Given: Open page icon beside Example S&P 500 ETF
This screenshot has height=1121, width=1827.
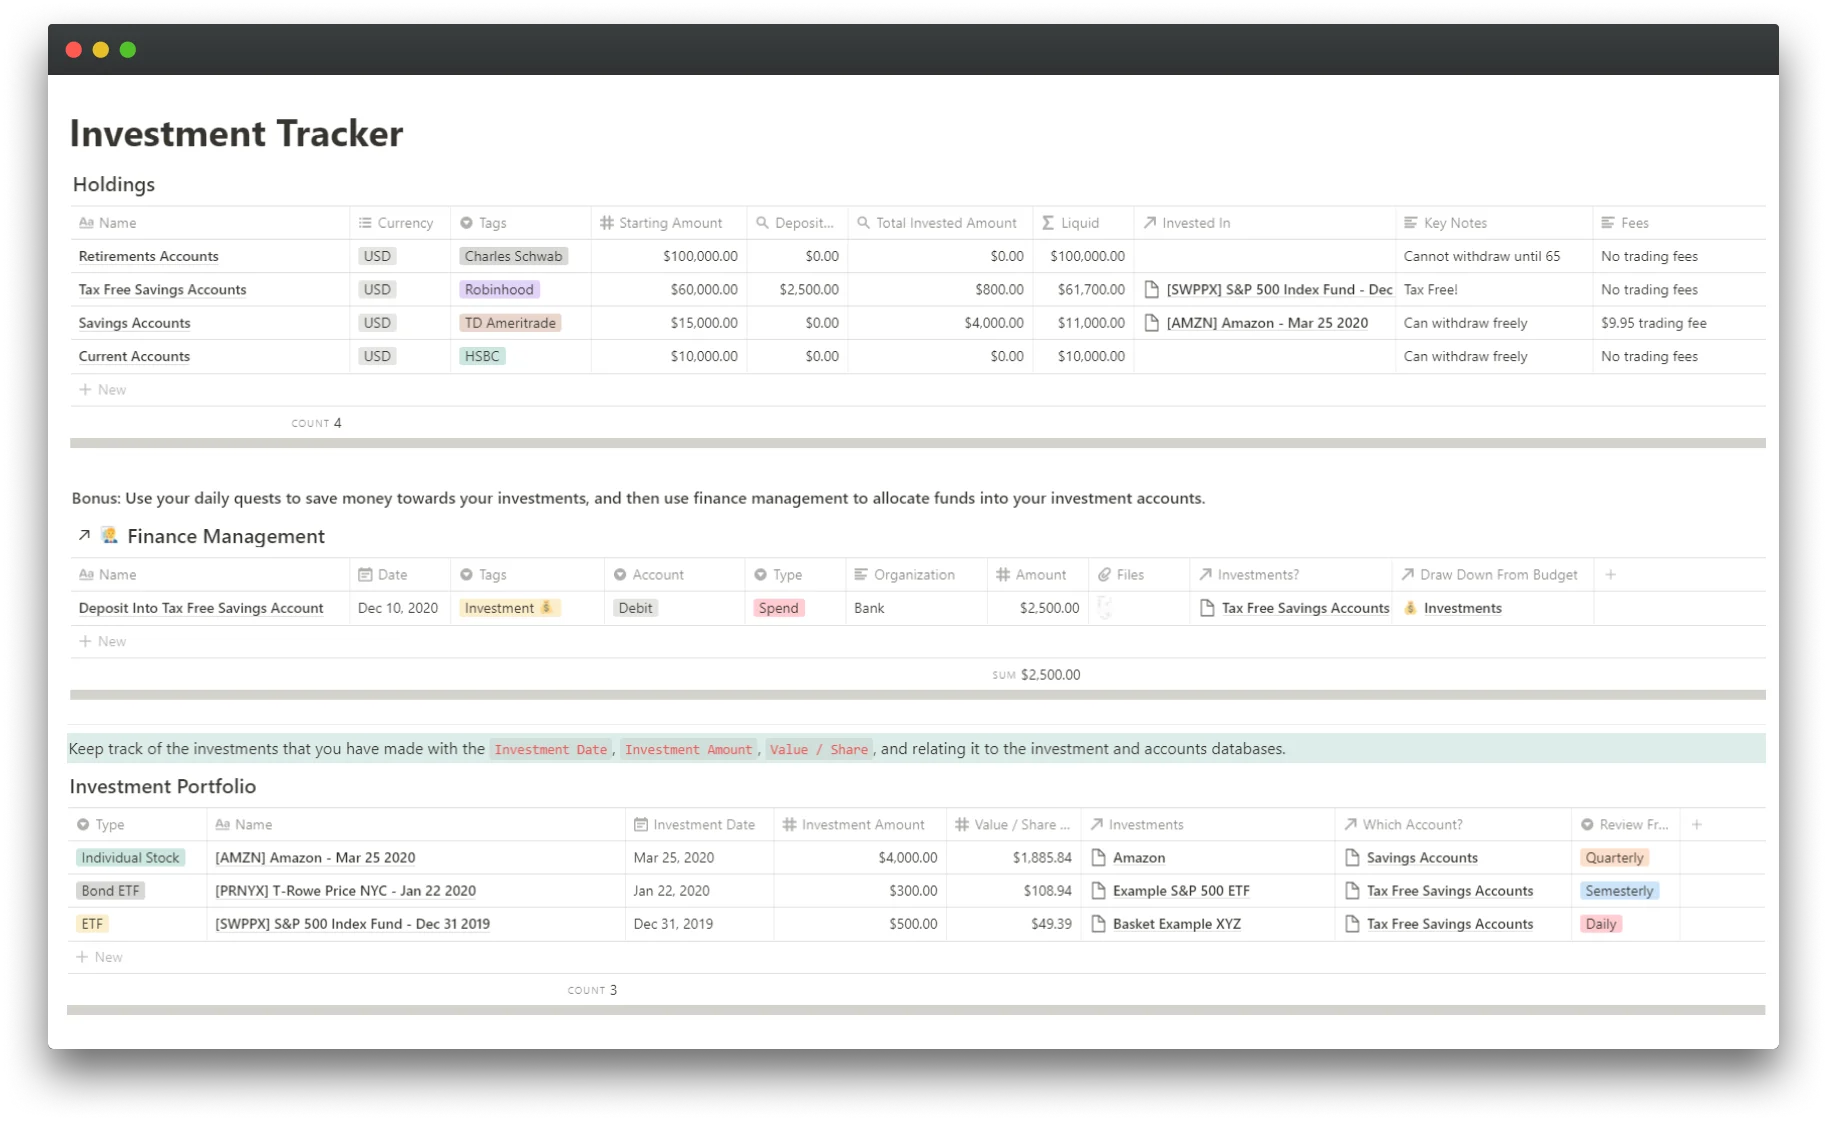Looking at the screenshot, I should tap(1098, 890).
